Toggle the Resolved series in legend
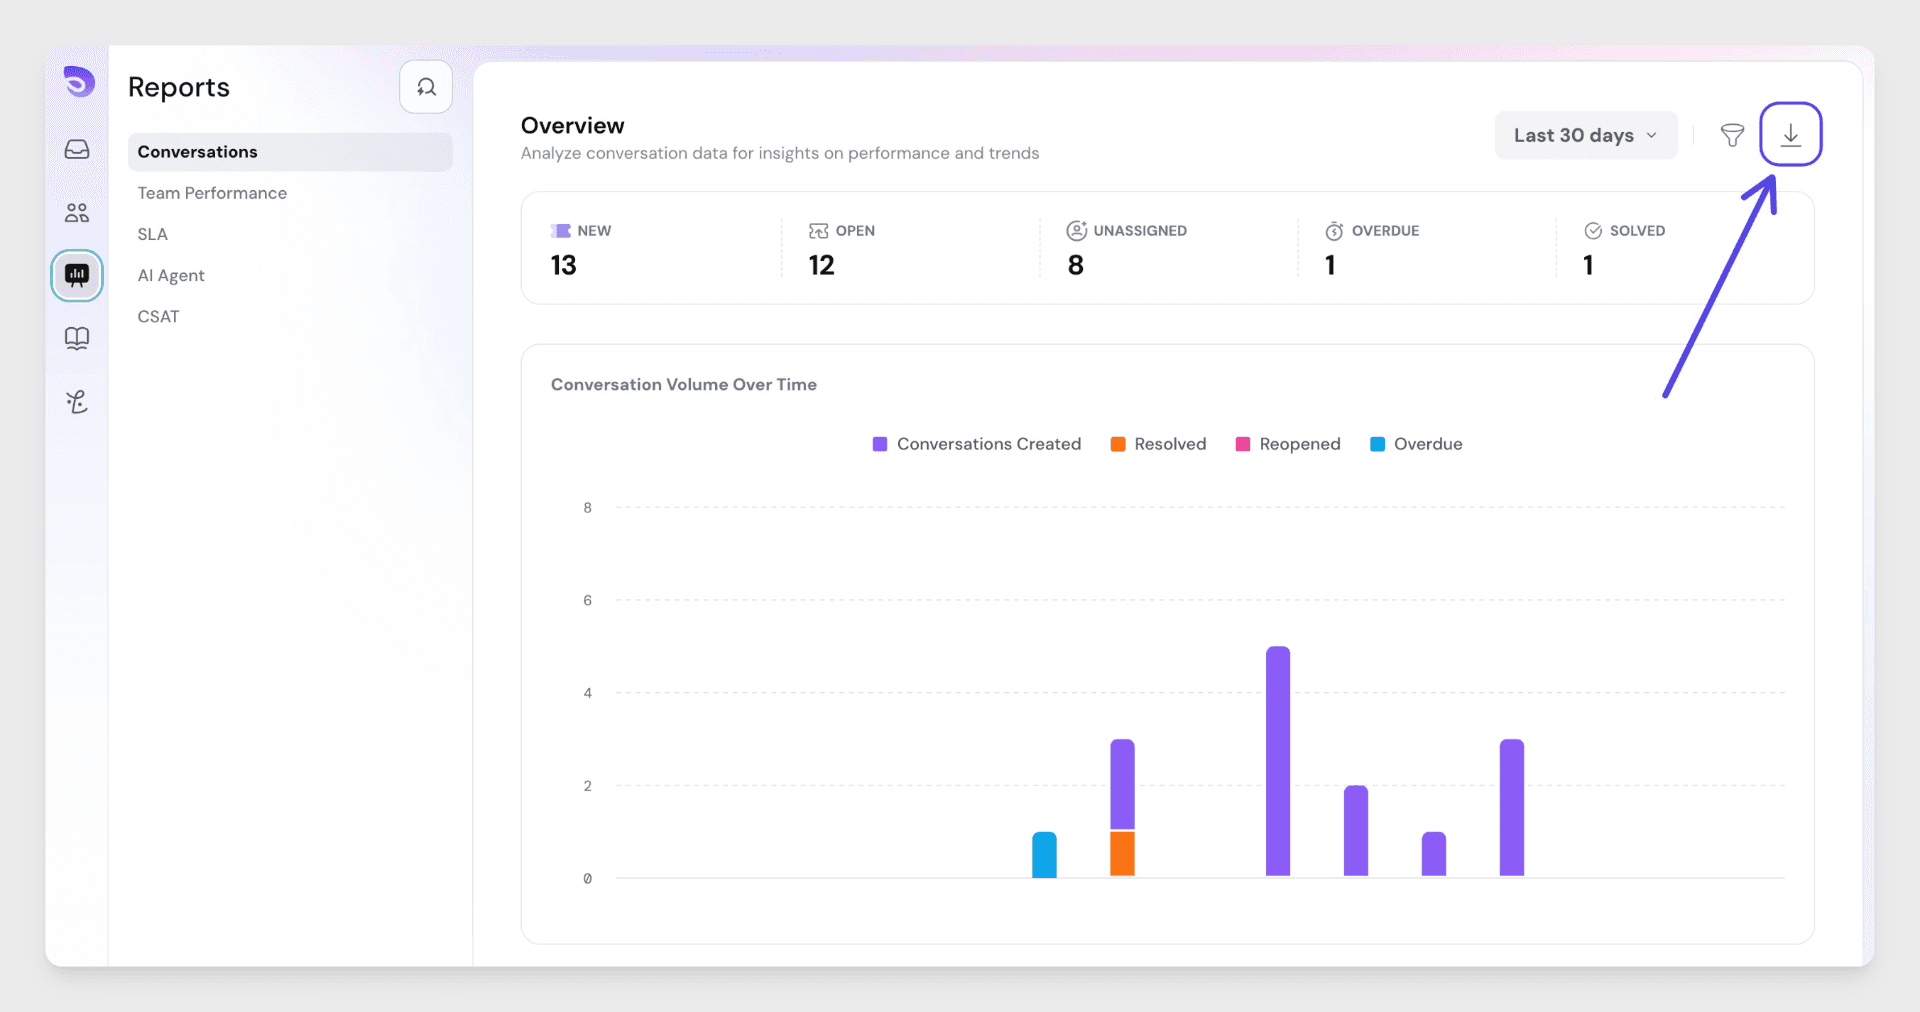This screenshot has width=1920, height=1012. [x=1158, y=444]
